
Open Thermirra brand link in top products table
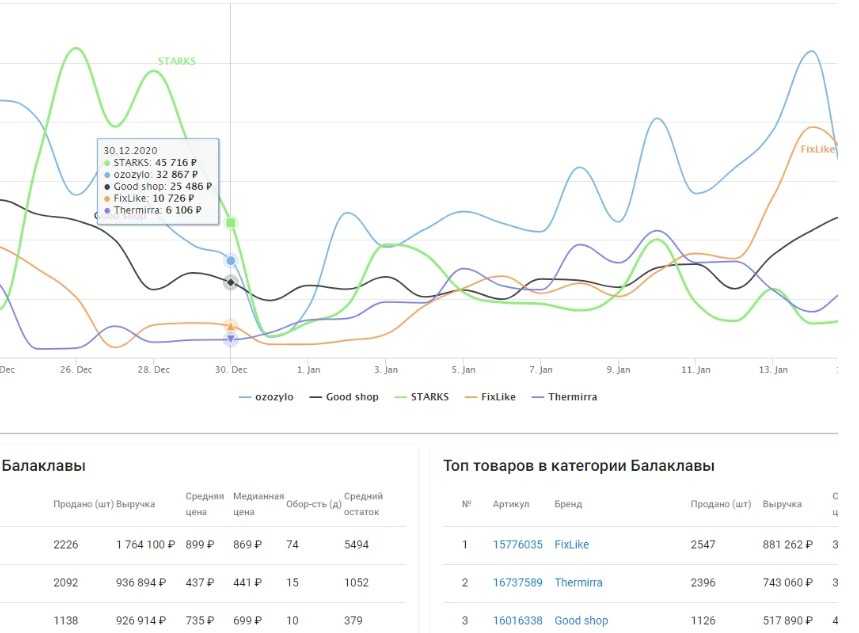click(x=578, y=583)
